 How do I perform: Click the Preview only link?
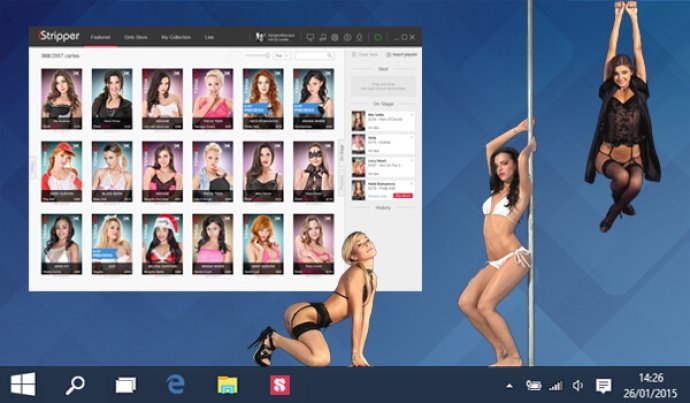pos(377,196)
